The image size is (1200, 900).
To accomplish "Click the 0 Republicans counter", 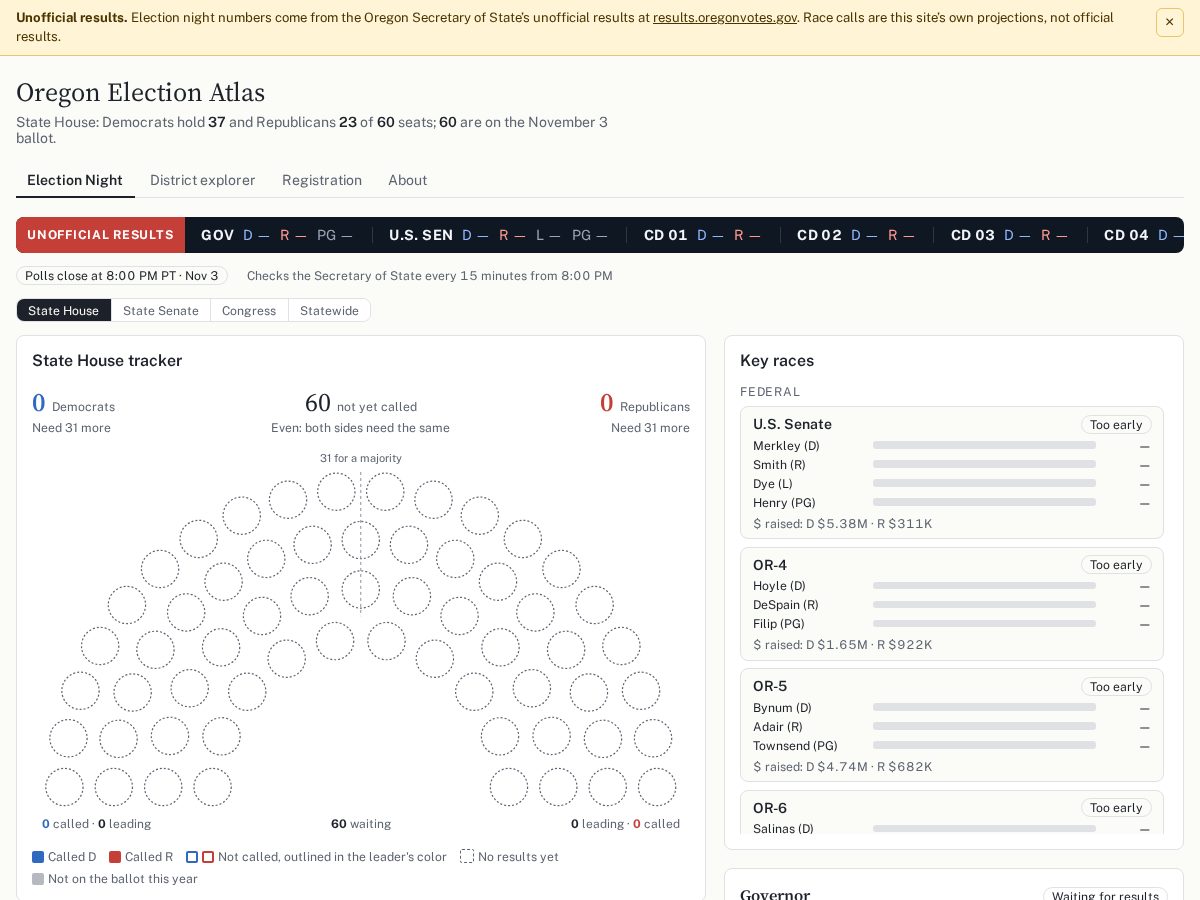I will click(645, 404).
